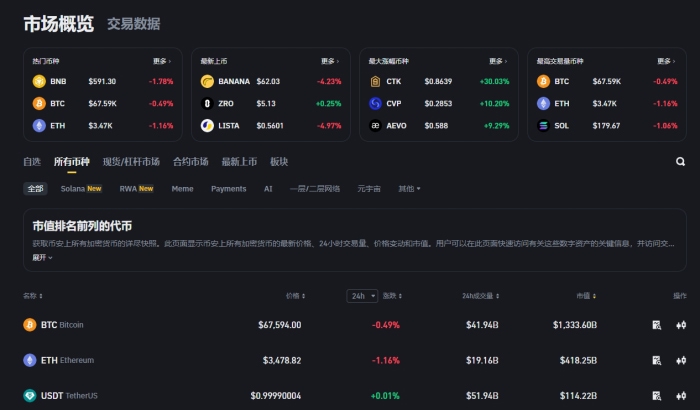Screen dimensions: 700x410
Task: Sort the table by 市值 column
Action: coord(585,296)
